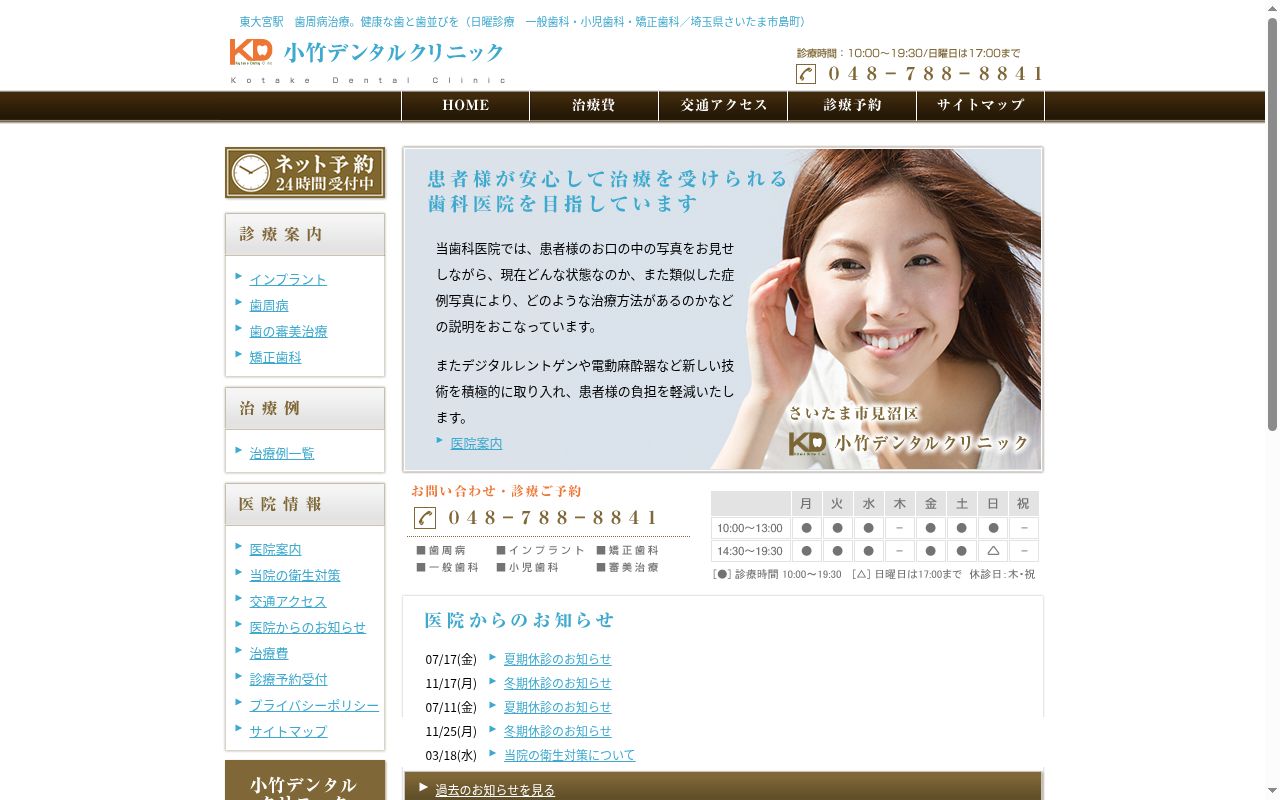Click the 医院からのお知らせ section heading
This screenshot has height=800, width=1280.
[x=519, y=620]
